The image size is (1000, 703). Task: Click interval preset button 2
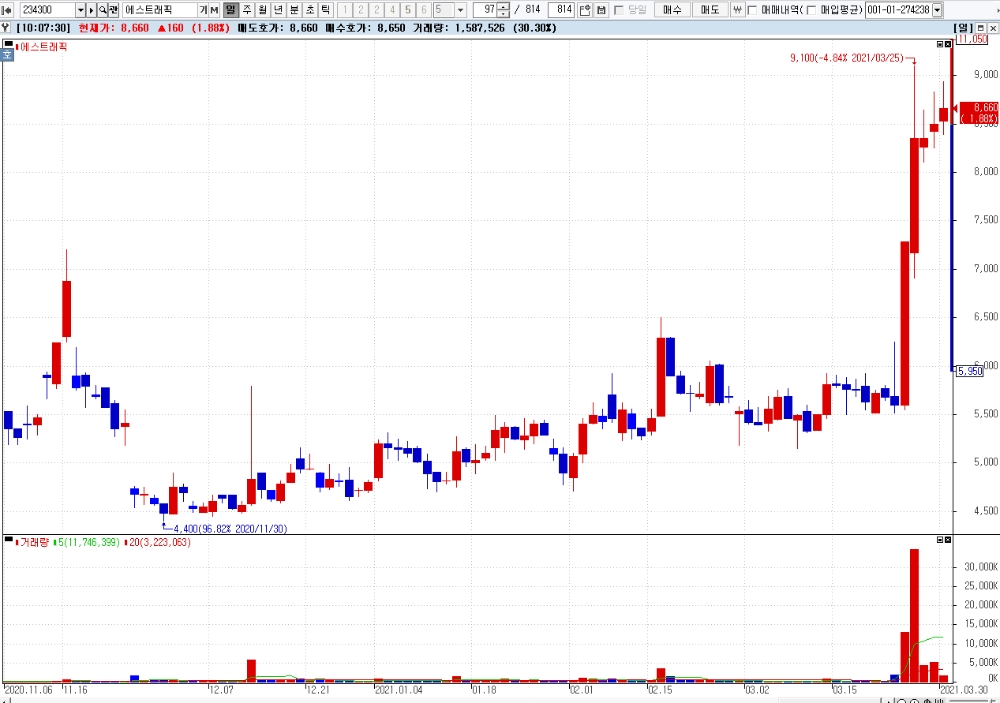click(x=360, y=10)
